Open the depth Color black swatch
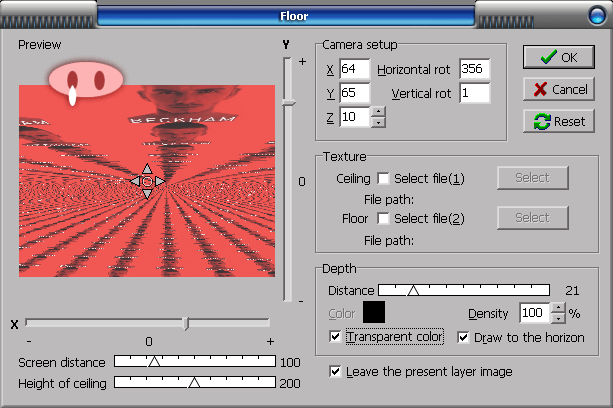 point(374,312)
